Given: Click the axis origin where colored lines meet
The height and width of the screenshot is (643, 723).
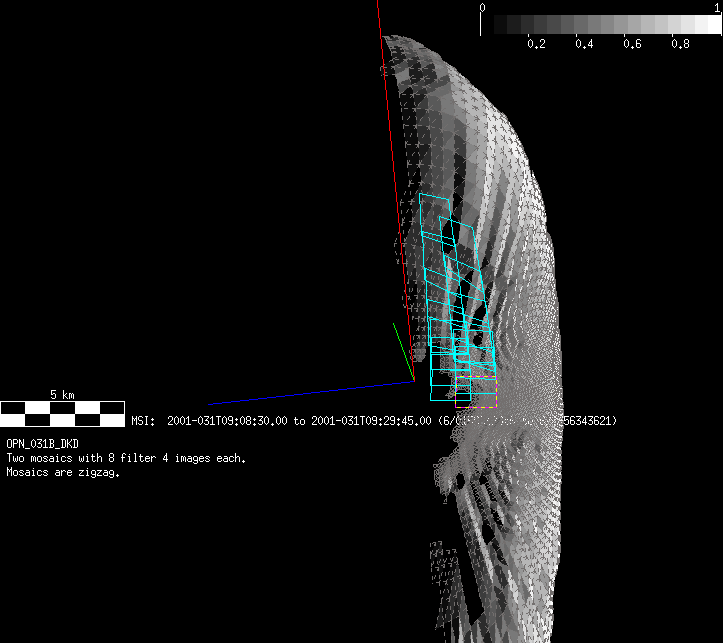Looking at the screenshot, I should (413, 380).
